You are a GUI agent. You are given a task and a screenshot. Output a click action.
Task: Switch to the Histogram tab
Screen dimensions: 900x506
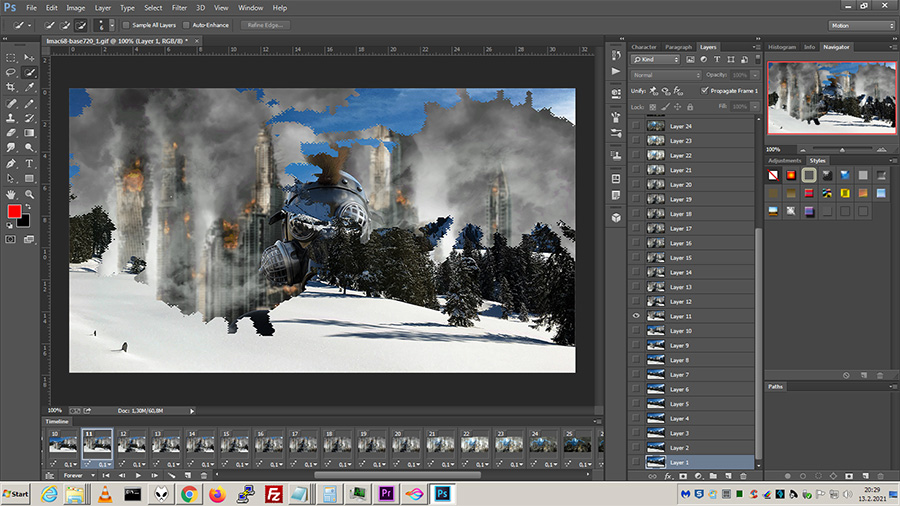(782, 47)
